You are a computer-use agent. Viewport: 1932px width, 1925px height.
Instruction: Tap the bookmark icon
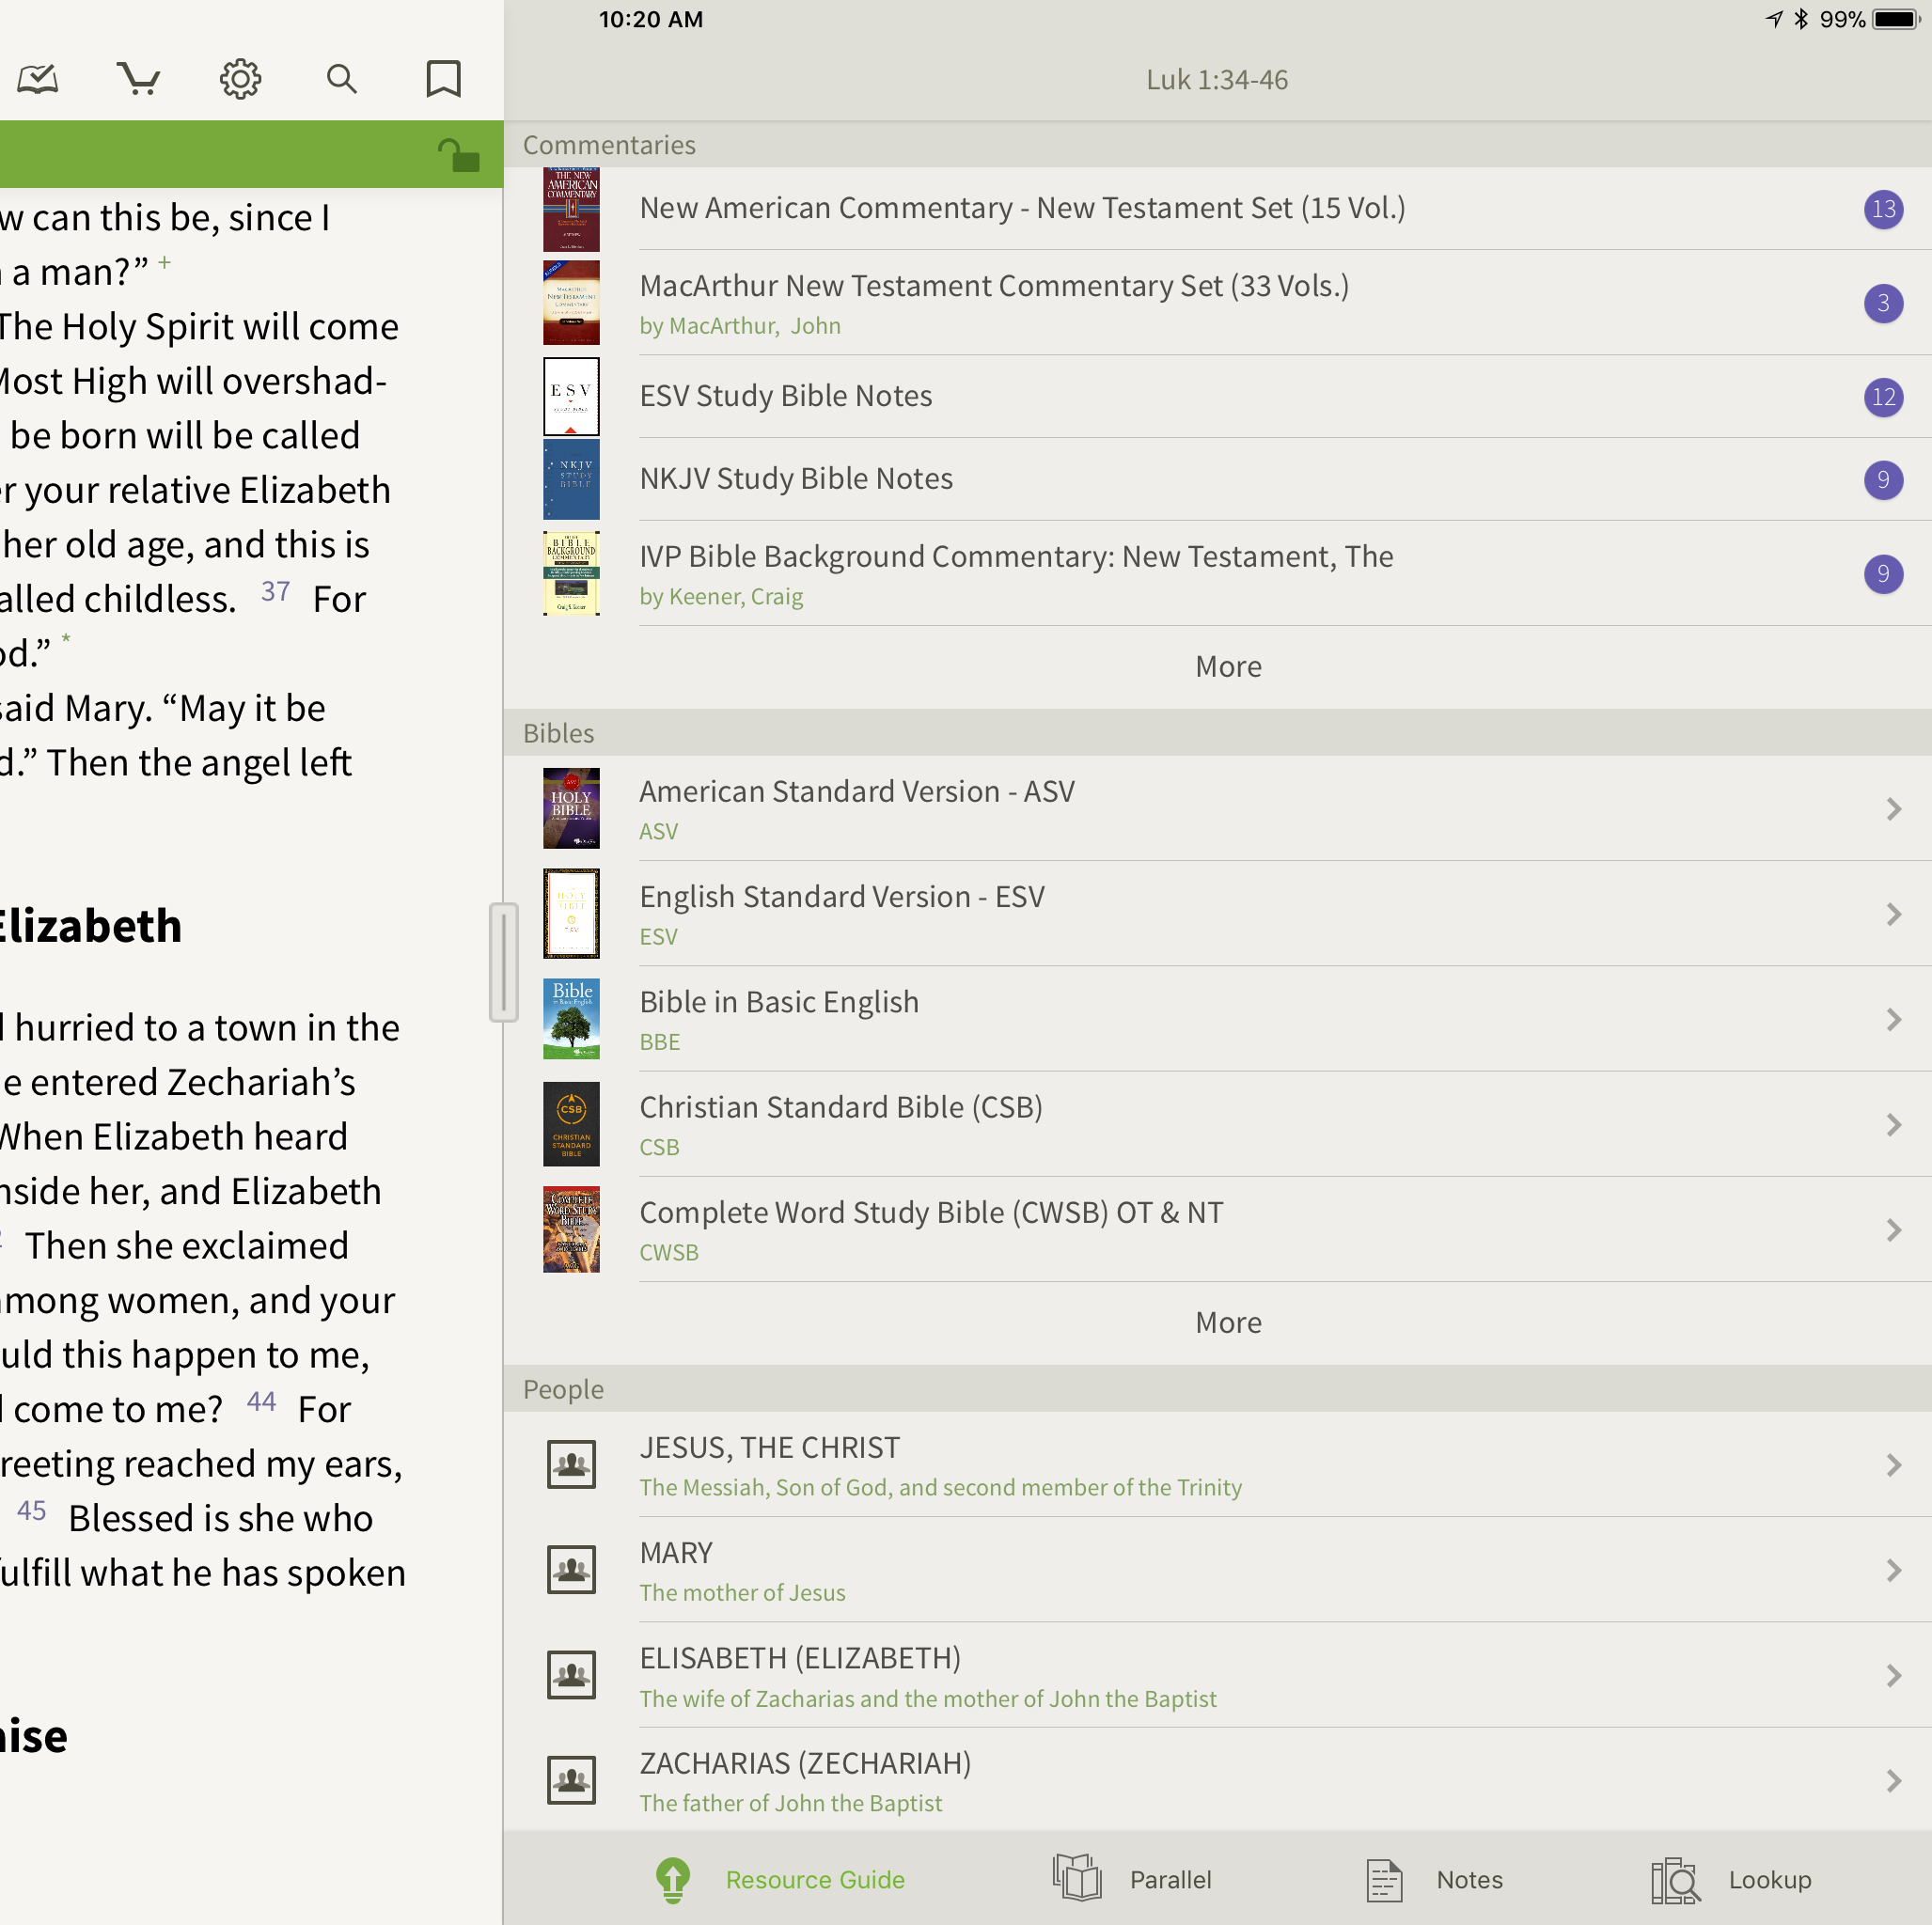pos(443,79)
